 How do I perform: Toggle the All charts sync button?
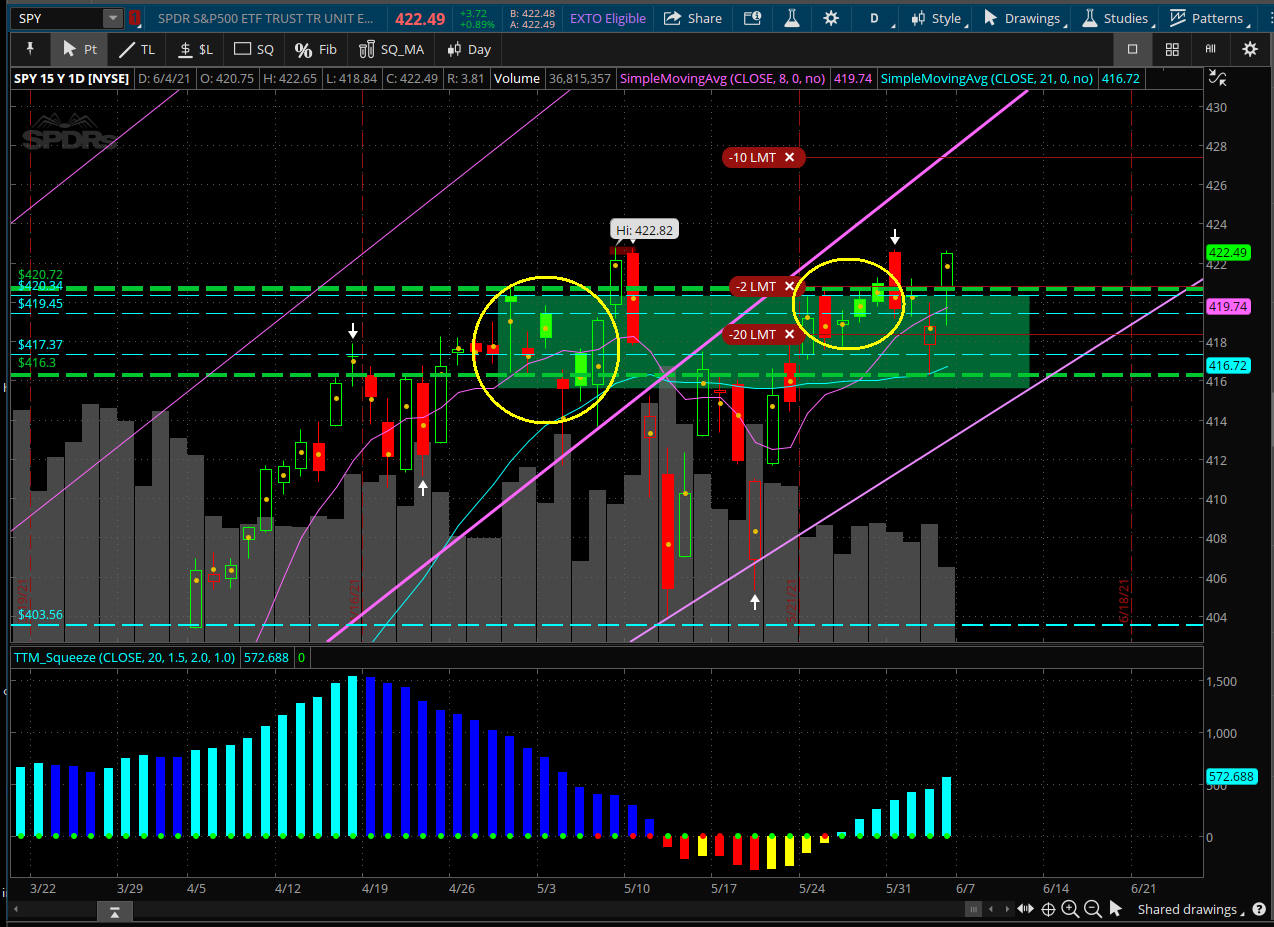click(x=1211, y=49)
